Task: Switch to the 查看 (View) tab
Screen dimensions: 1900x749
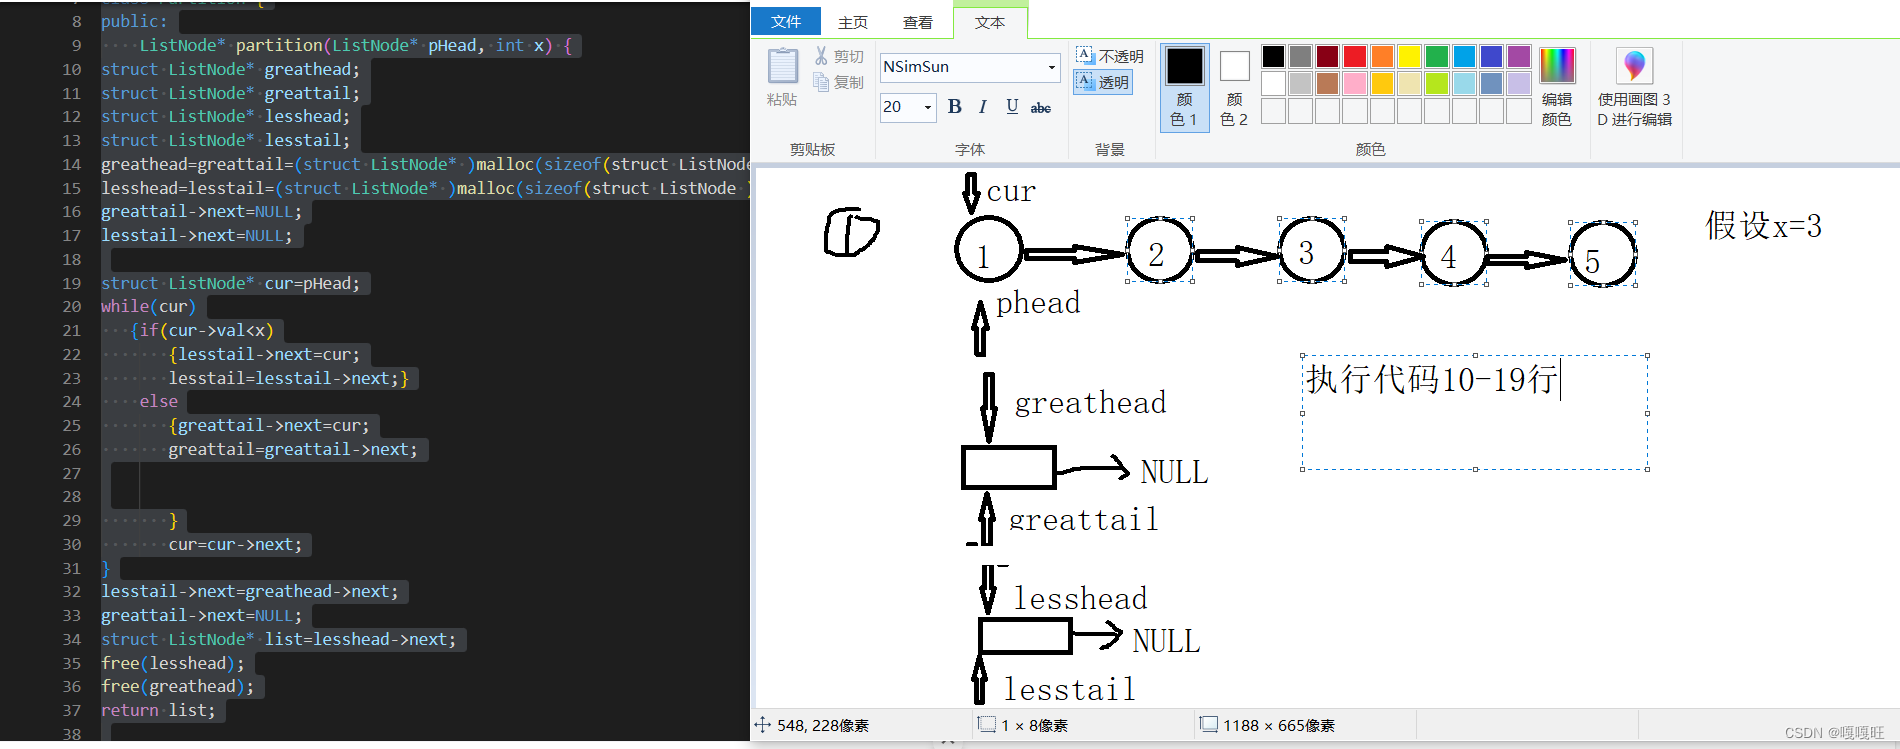Action: coord(918,22)
